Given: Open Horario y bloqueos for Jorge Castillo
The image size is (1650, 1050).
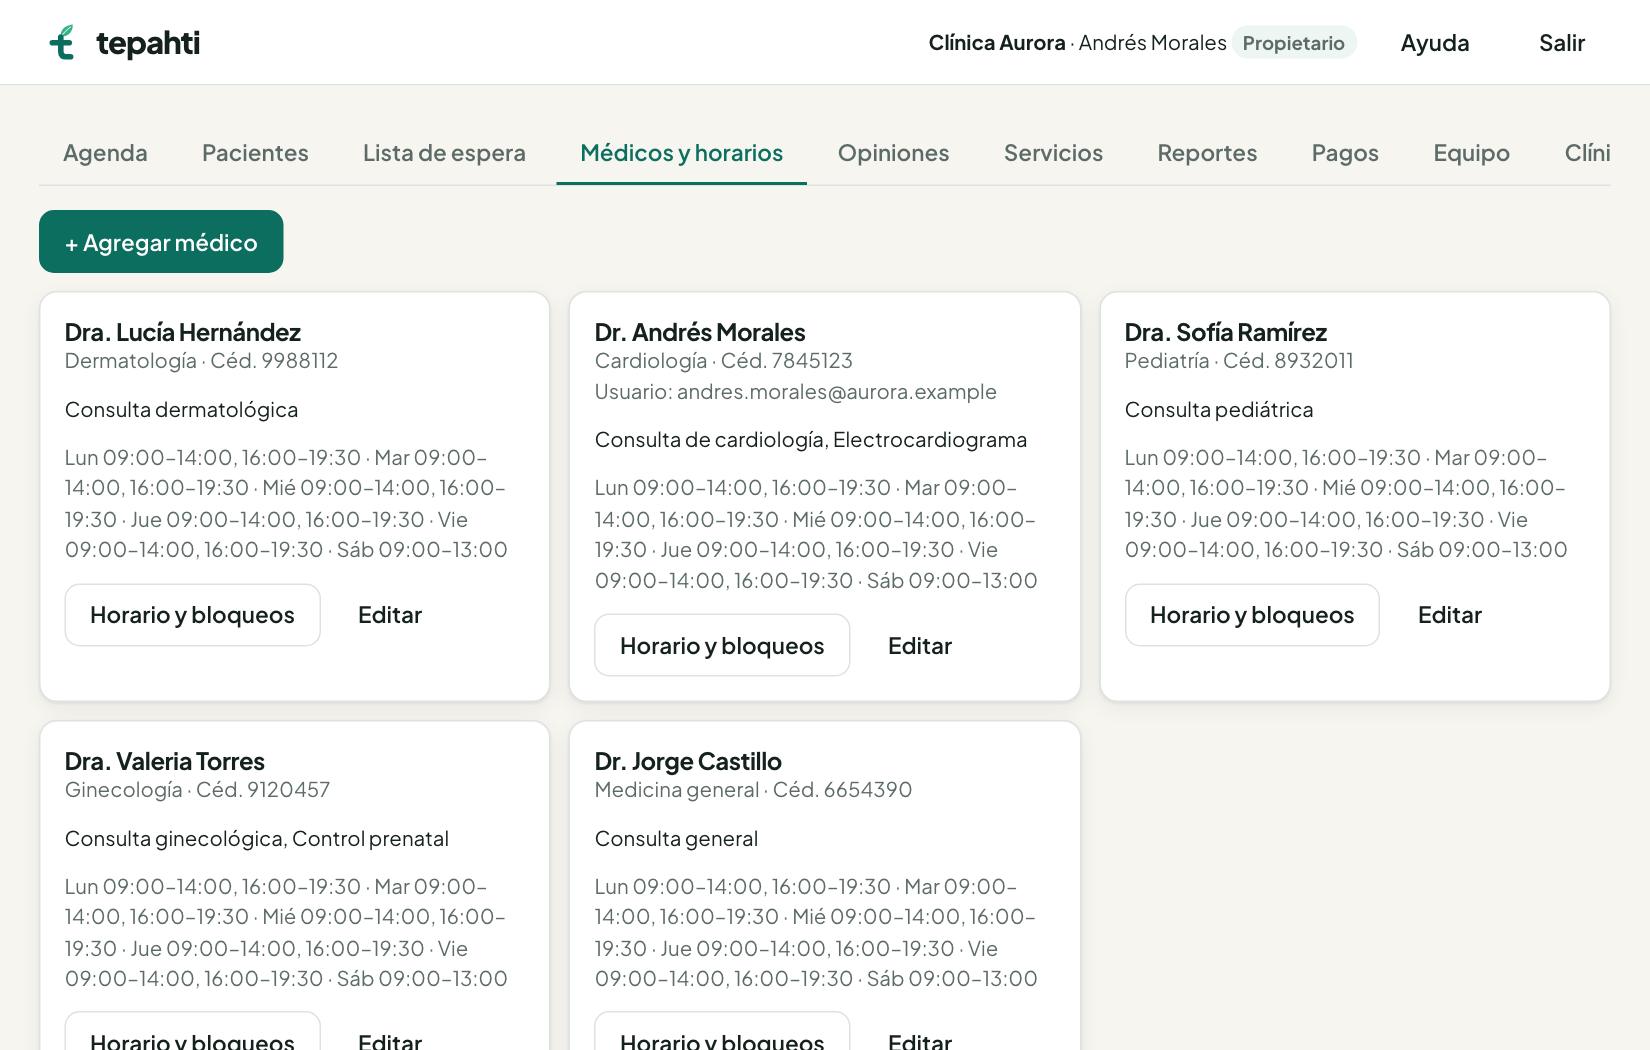Looking at the screenshot, I should coord(722,1032).
